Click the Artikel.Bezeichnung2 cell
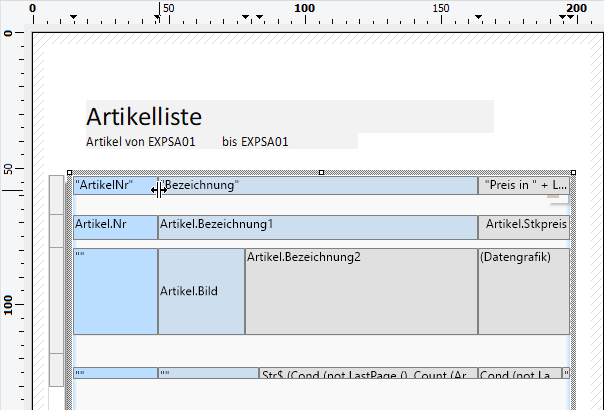 click(x=361, y=291)
